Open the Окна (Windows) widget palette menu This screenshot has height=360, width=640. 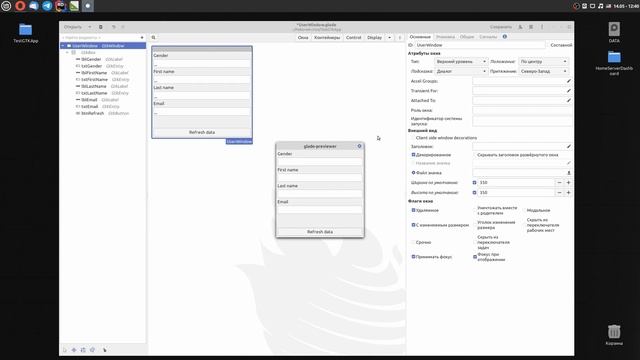[x=303, y=38]
